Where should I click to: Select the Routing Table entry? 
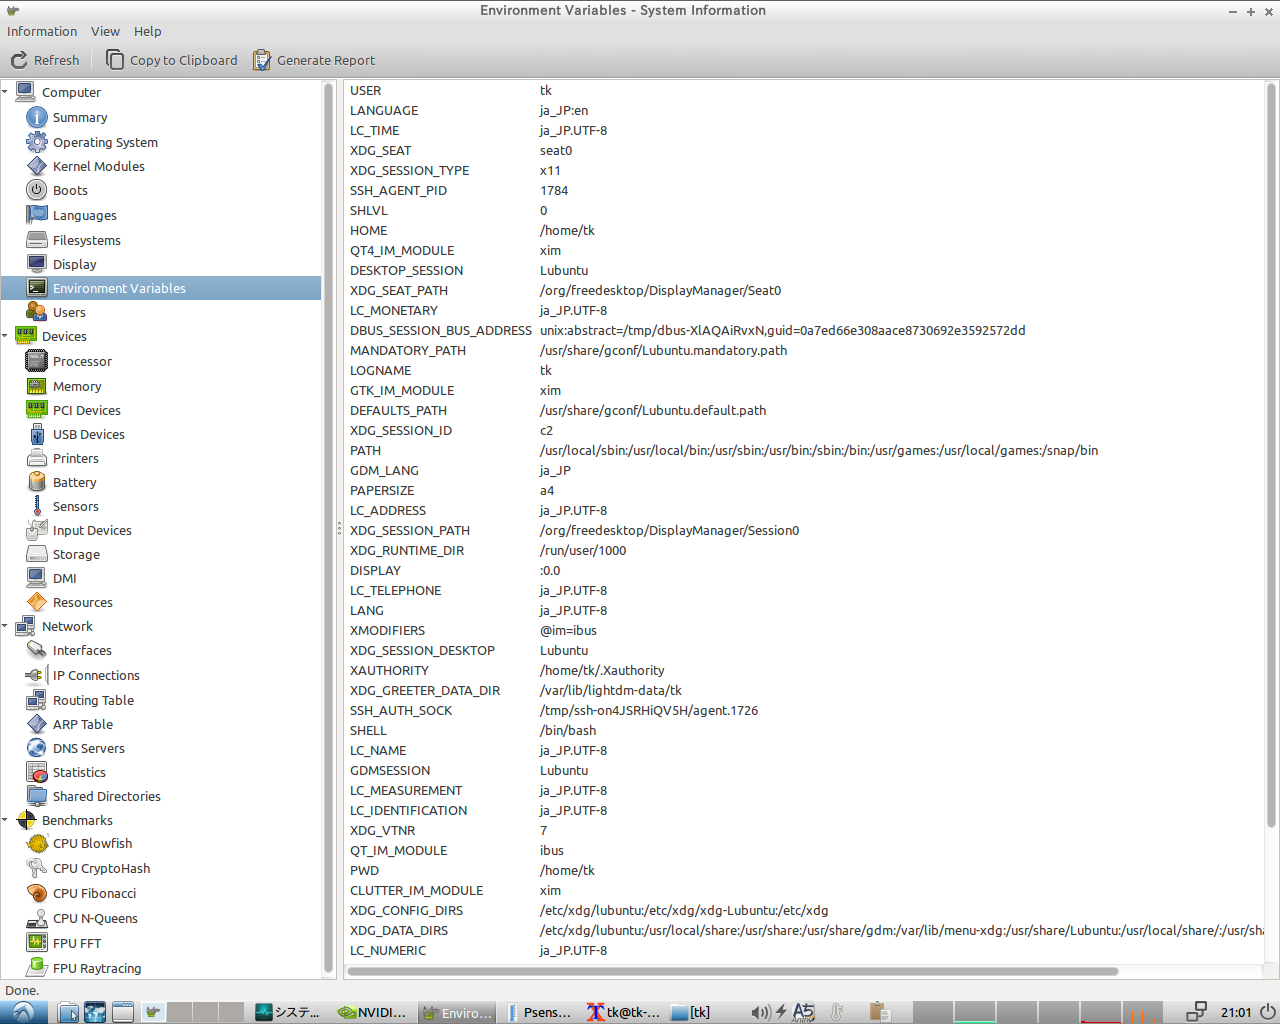tap(93, 700)
